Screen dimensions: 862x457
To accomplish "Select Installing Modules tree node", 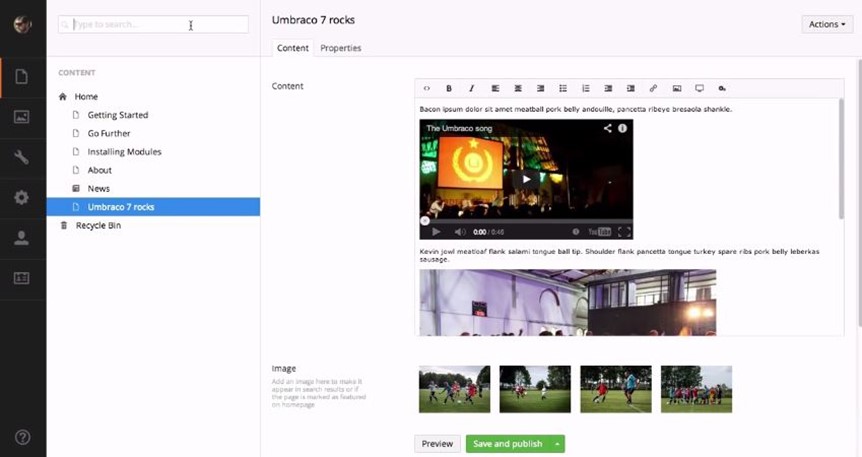I will pos(124,152).
